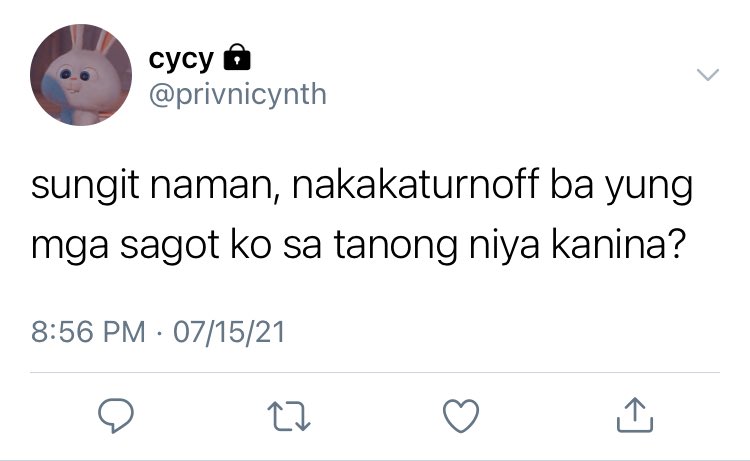The height and width of the screenshot is (461, 750).
Task: Click the word "sagot" in second line
Action: click(x=169, y=247)
